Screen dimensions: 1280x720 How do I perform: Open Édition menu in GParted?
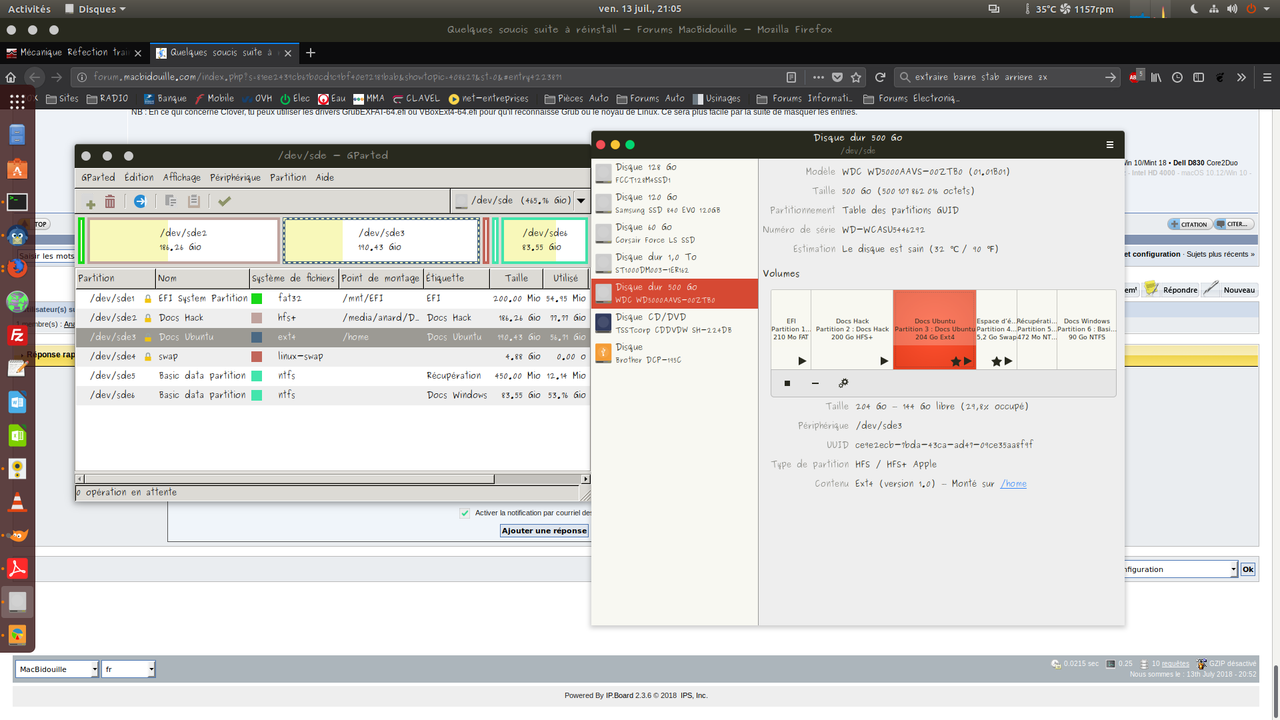(x=139, y=177)
